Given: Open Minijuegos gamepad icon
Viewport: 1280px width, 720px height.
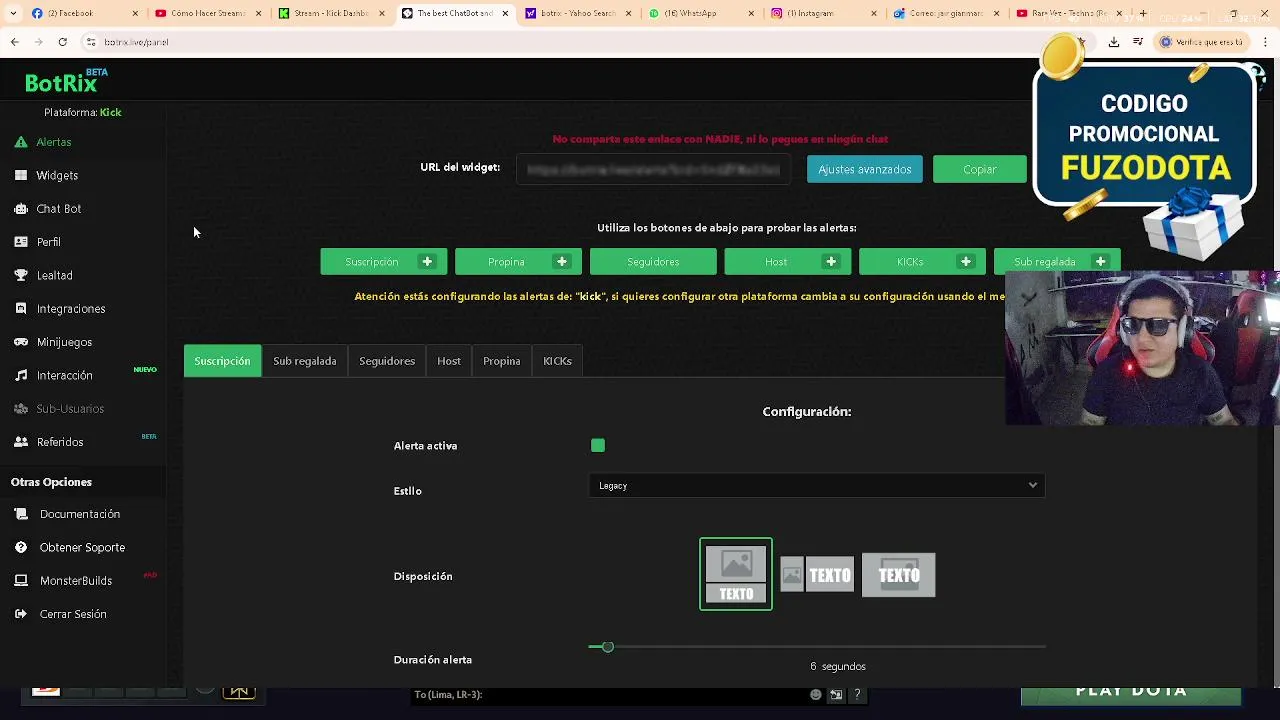Looking at the screenshot, I should (21, 342).
